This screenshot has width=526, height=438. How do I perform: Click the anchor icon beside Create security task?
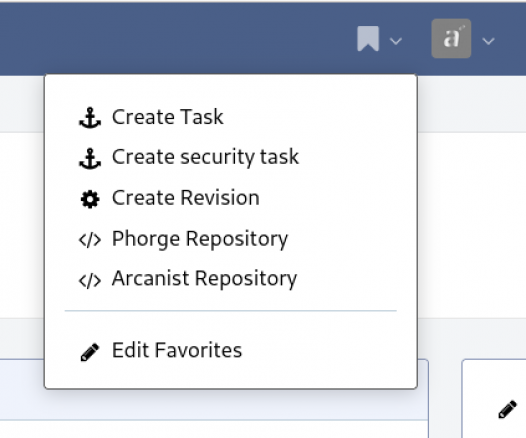coord(90,158)
